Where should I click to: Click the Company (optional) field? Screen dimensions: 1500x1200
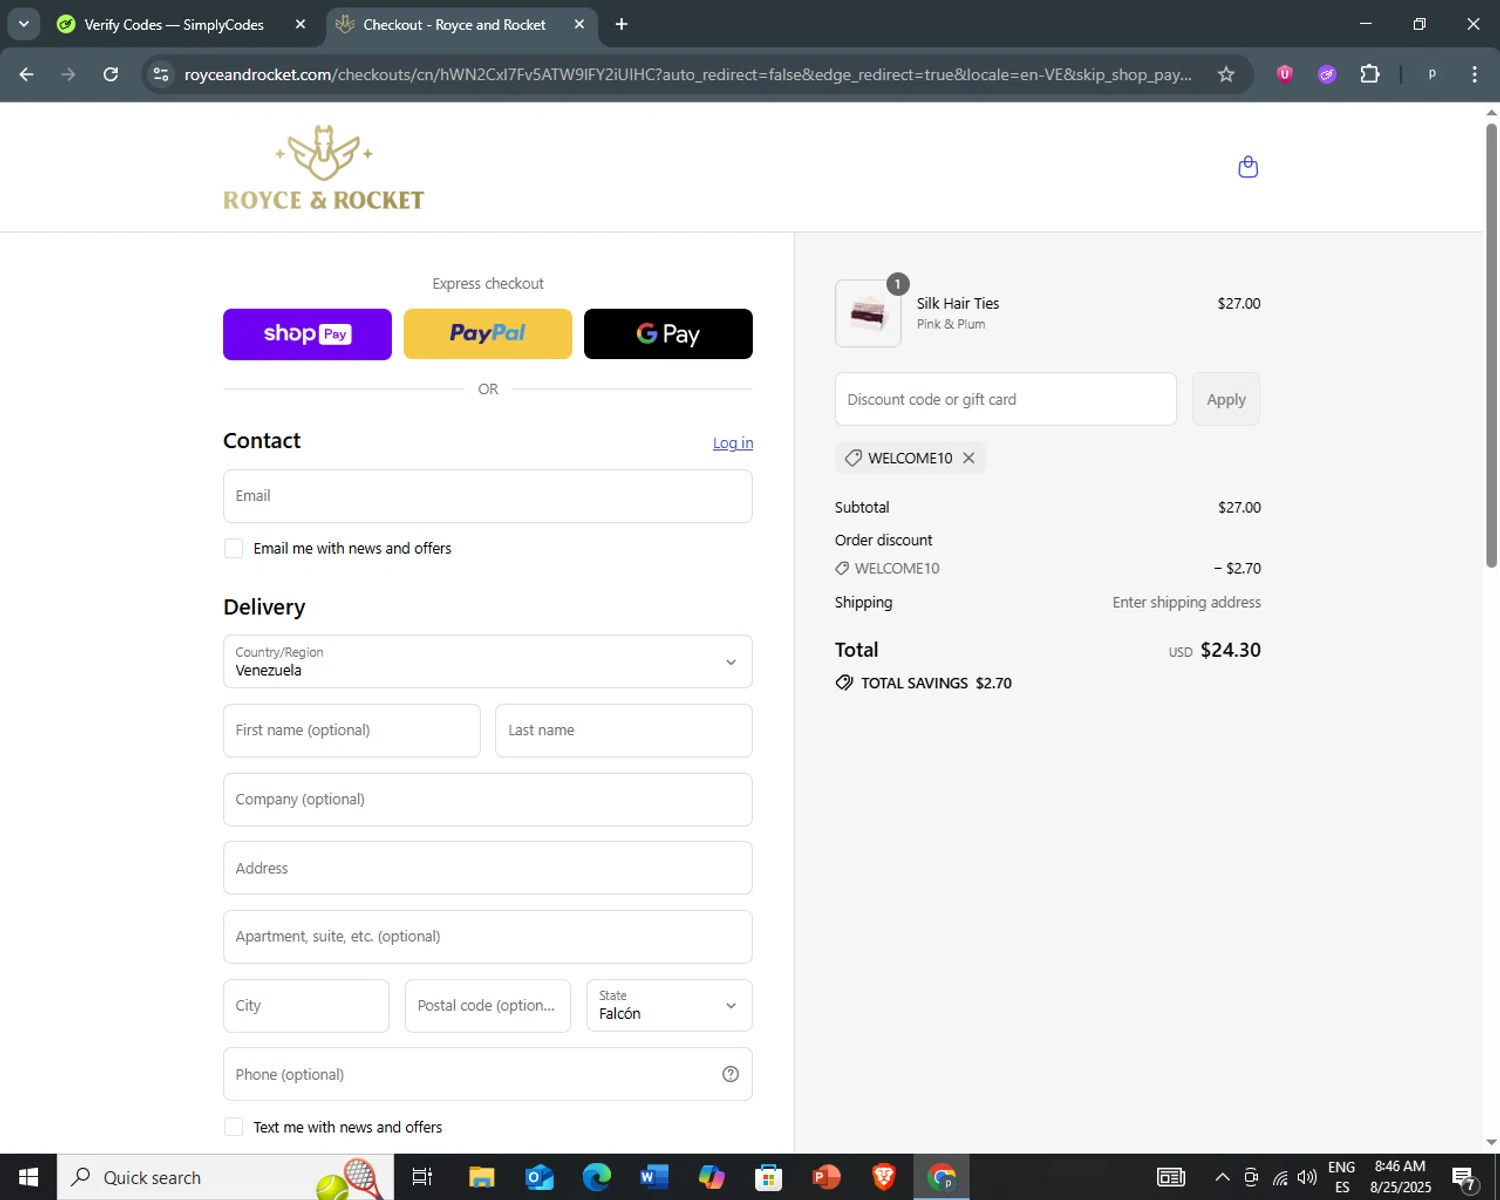click(488, 799)
